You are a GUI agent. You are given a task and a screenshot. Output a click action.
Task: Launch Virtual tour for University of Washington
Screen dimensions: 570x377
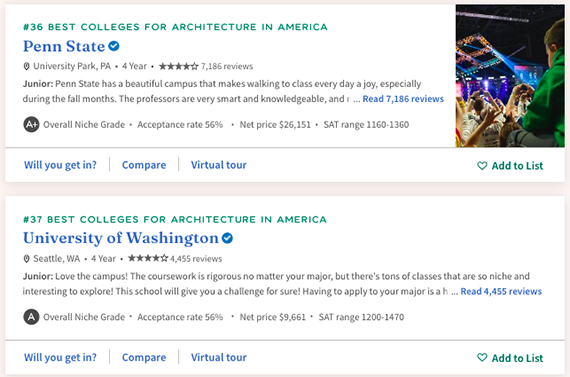tap(219, 357)
